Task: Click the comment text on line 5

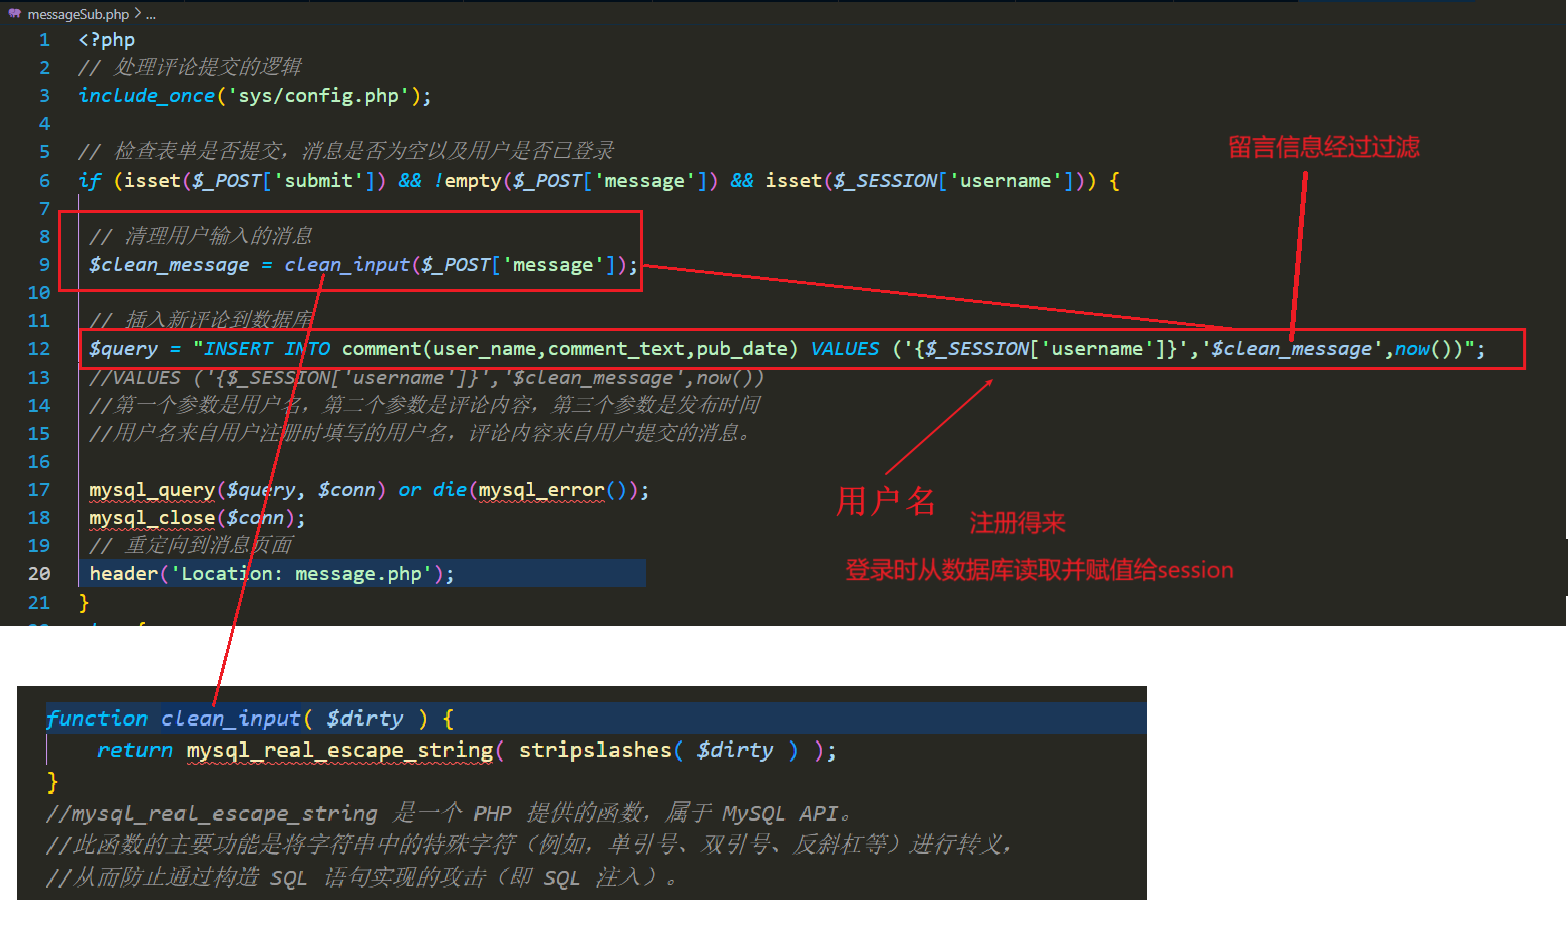Action: pyautogui.click(x=346, y=151)
